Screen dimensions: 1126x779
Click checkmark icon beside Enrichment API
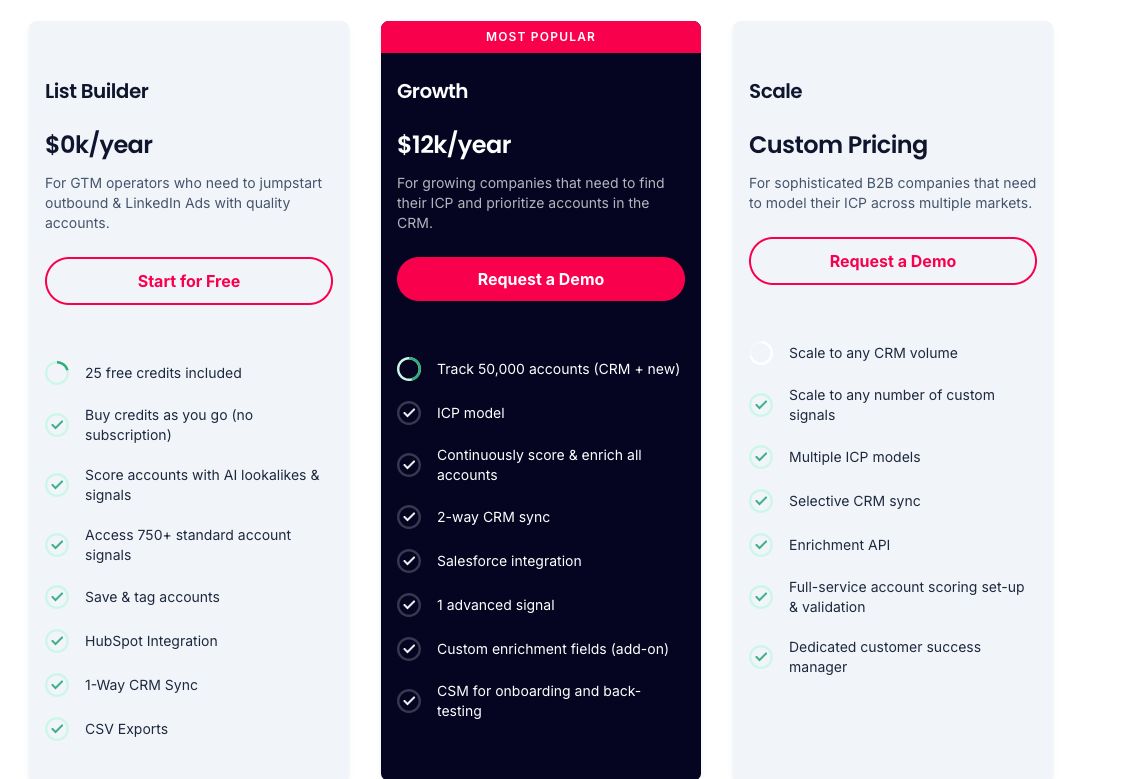[x=761, y=545]
